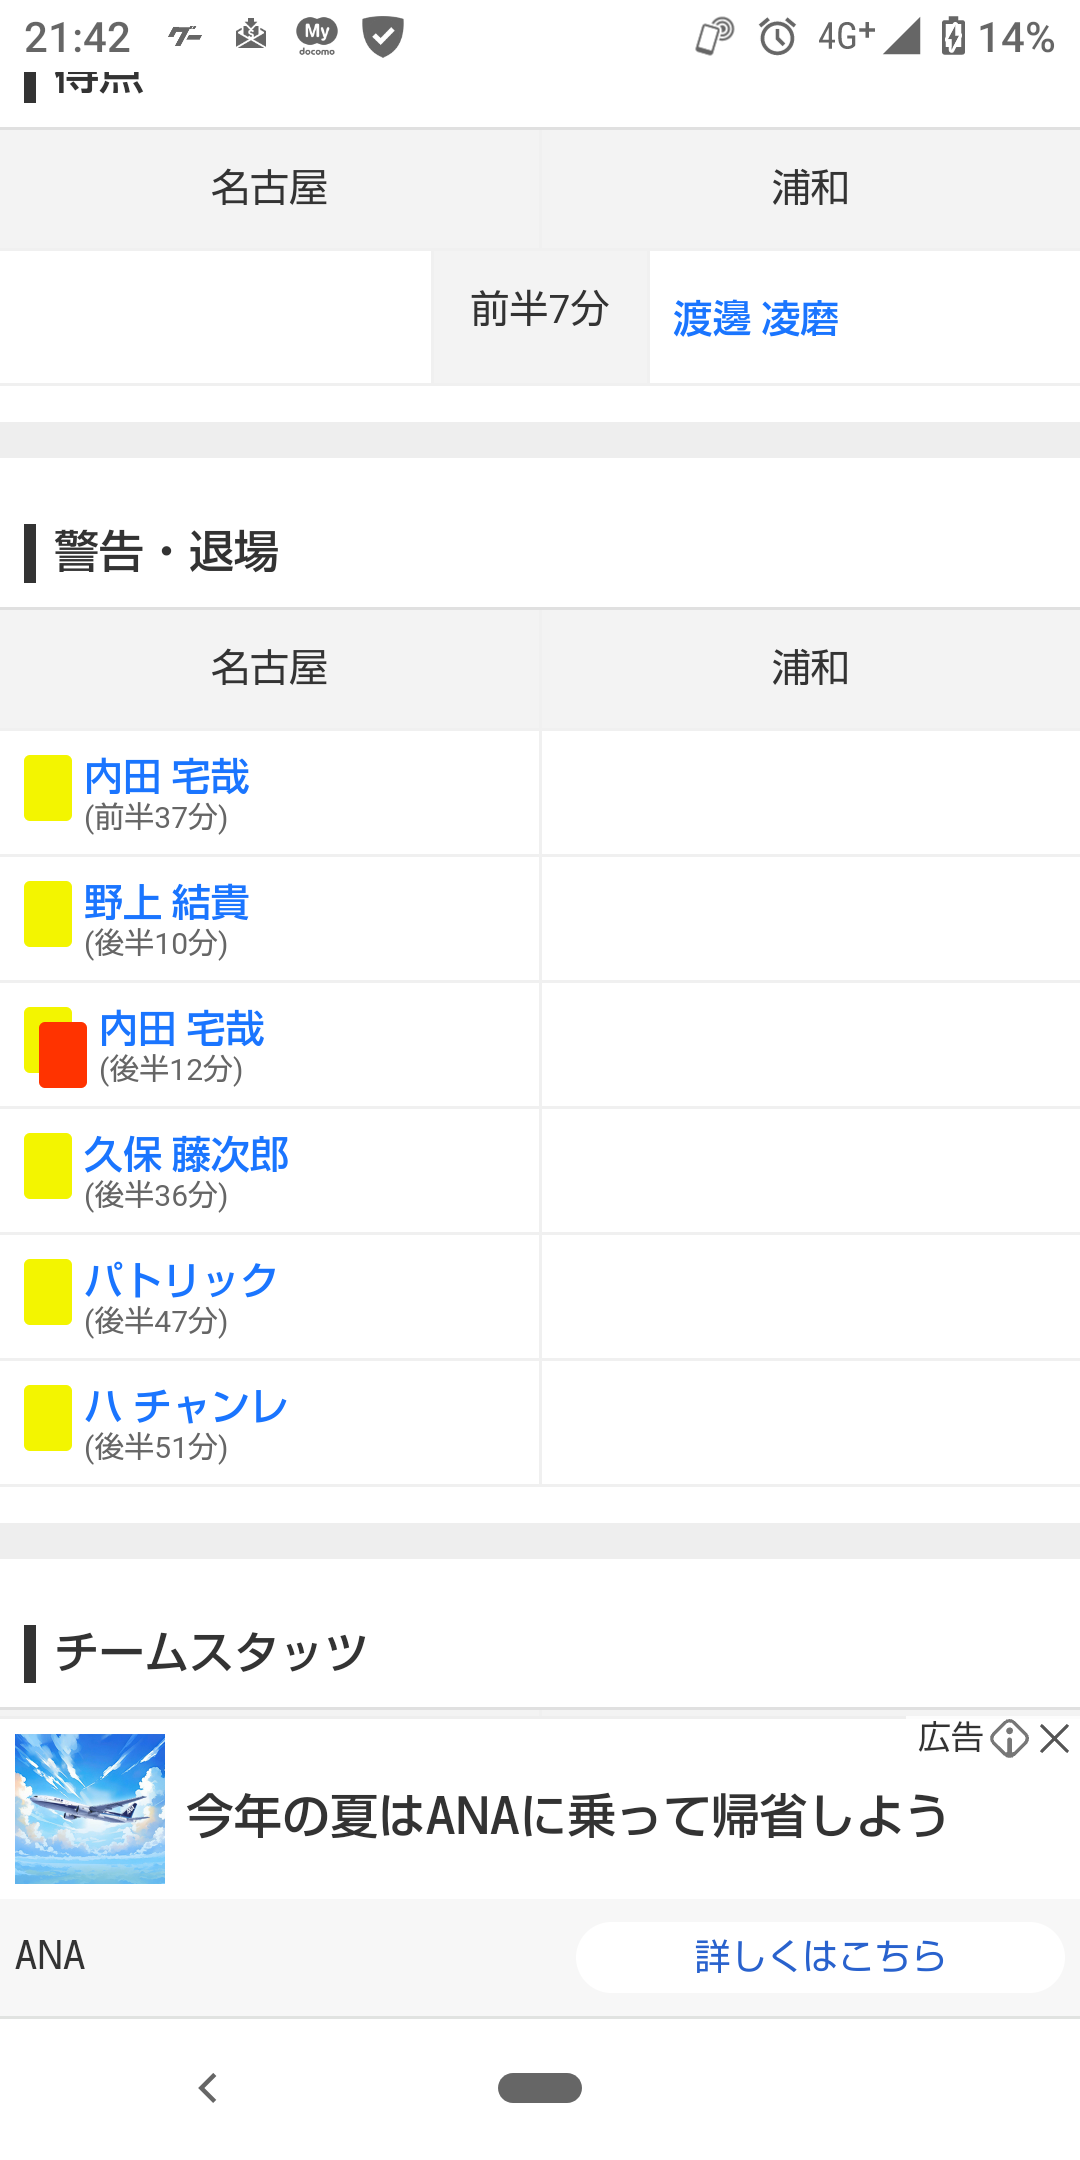Open ハ チャンレ player link
Viewport: 1080px width, 2160px height.
coord(186,1407)
